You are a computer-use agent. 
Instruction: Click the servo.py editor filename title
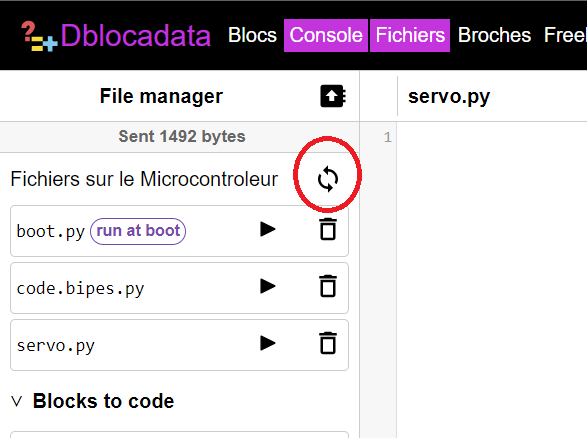coord(449,97)
